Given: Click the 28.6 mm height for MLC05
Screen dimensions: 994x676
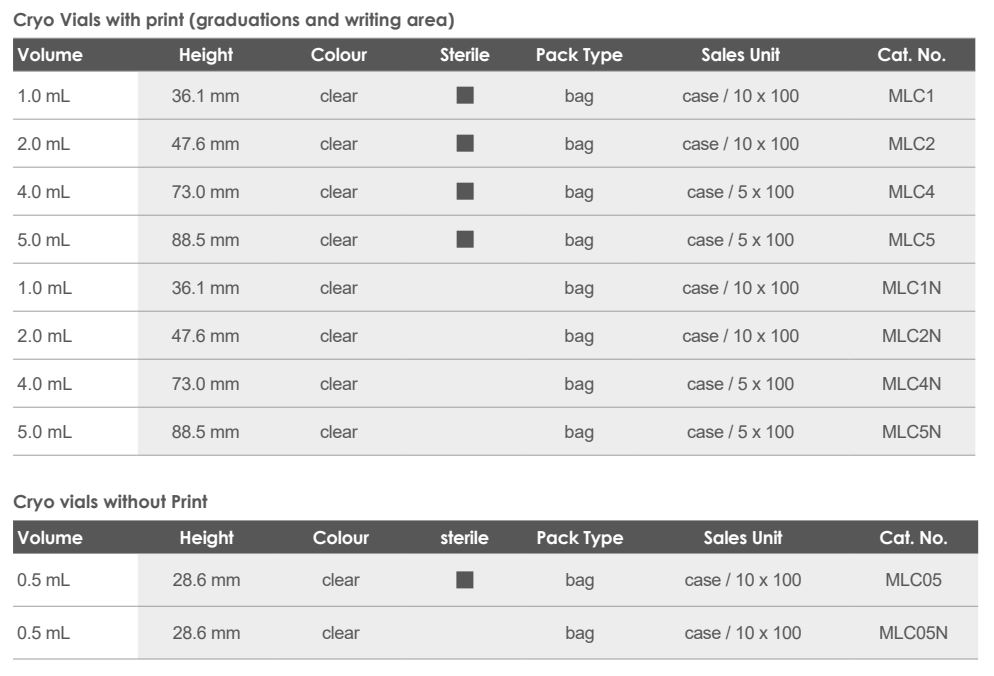Looking at the screenshot, I should pos(206,580).
